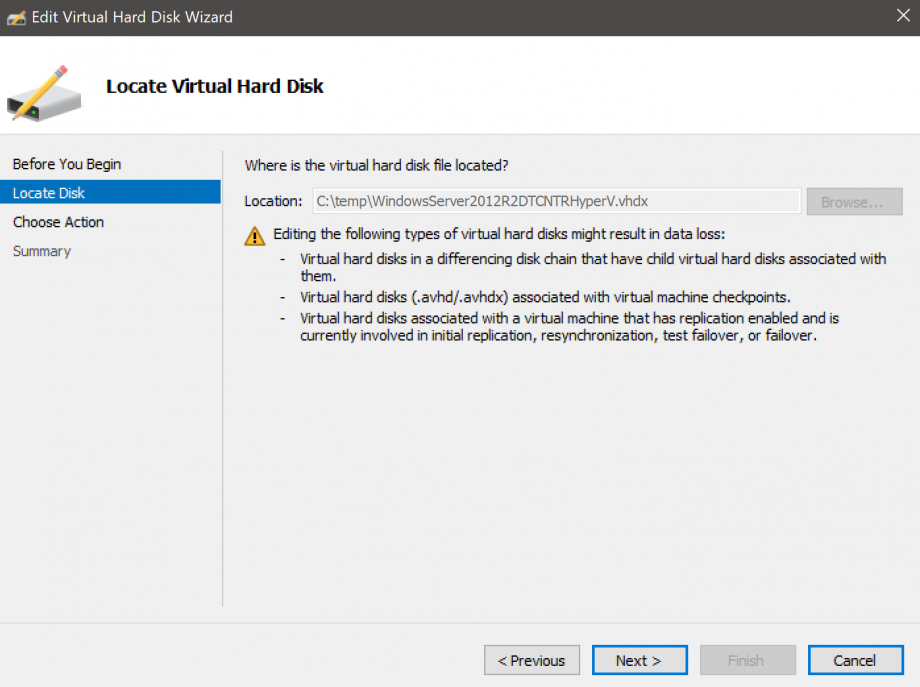Close the wizard with the X button
Image resolution: width=920 pixels, height=687 pixels.
903,15
